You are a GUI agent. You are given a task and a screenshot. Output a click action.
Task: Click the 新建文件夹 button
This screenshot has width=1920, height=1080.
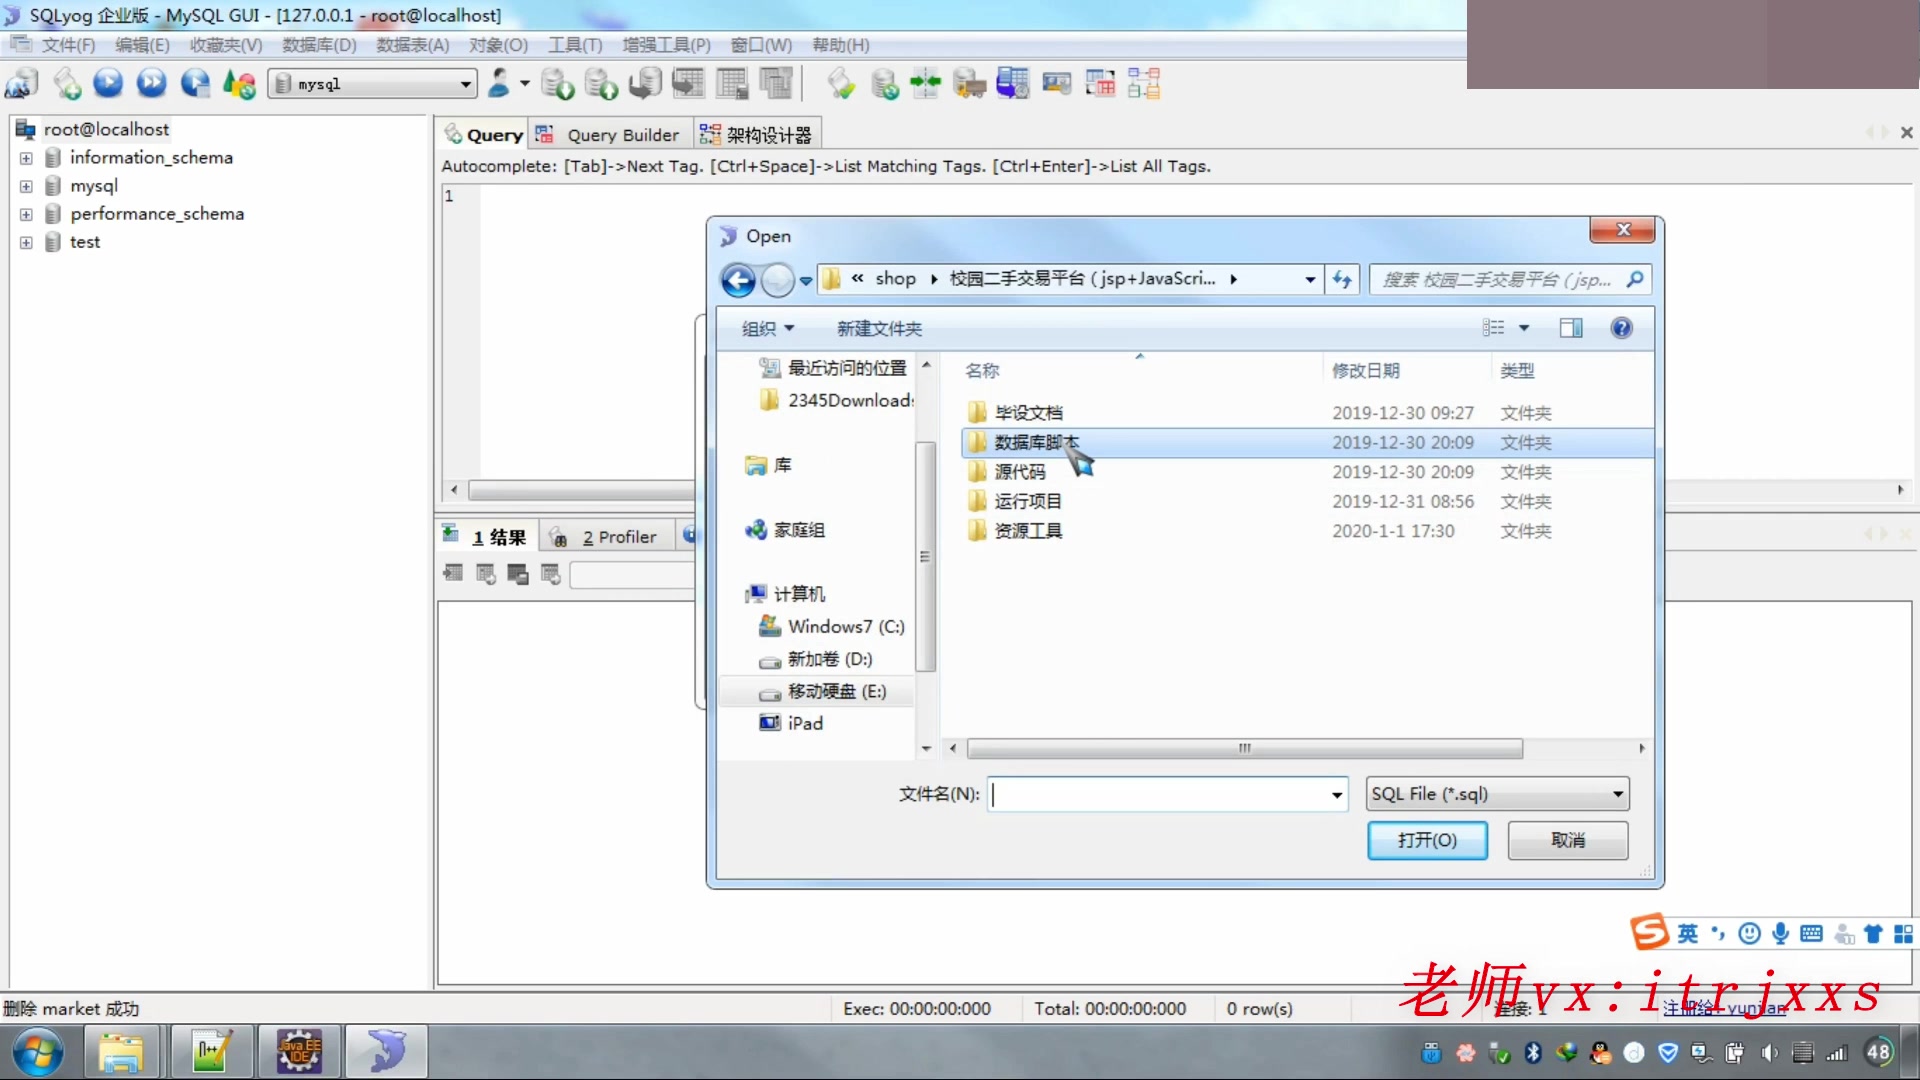click(x=879, y=328)
